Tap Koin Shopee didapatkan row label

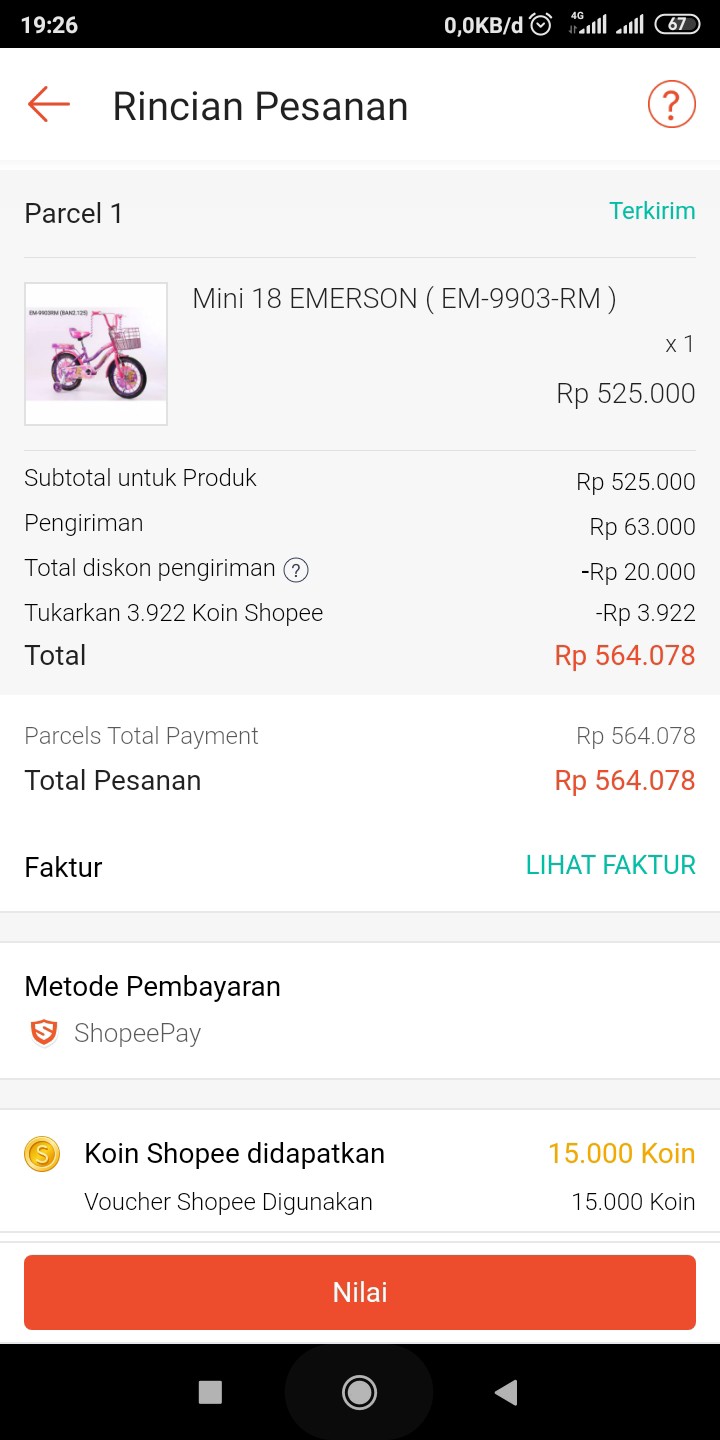tap(234, 1153)
